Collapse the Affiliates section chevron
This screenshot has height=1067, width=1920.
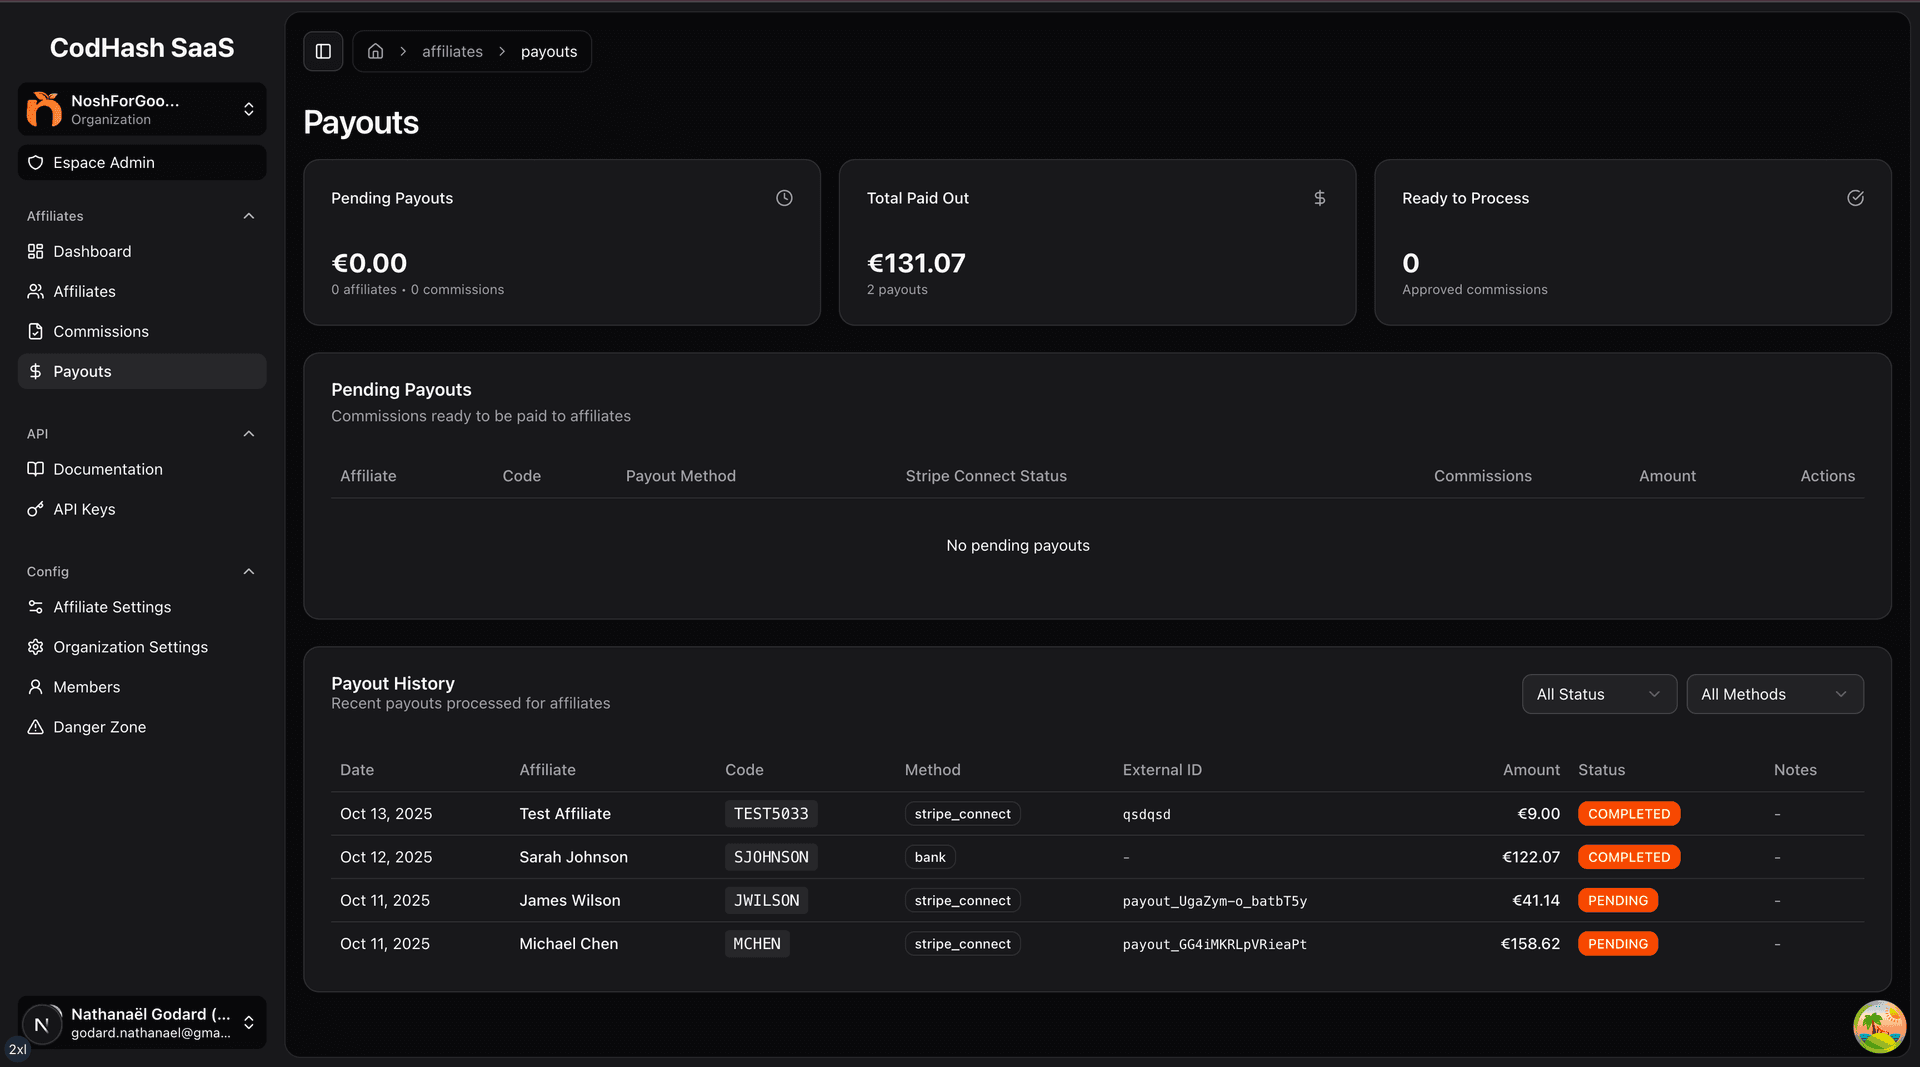248,215
